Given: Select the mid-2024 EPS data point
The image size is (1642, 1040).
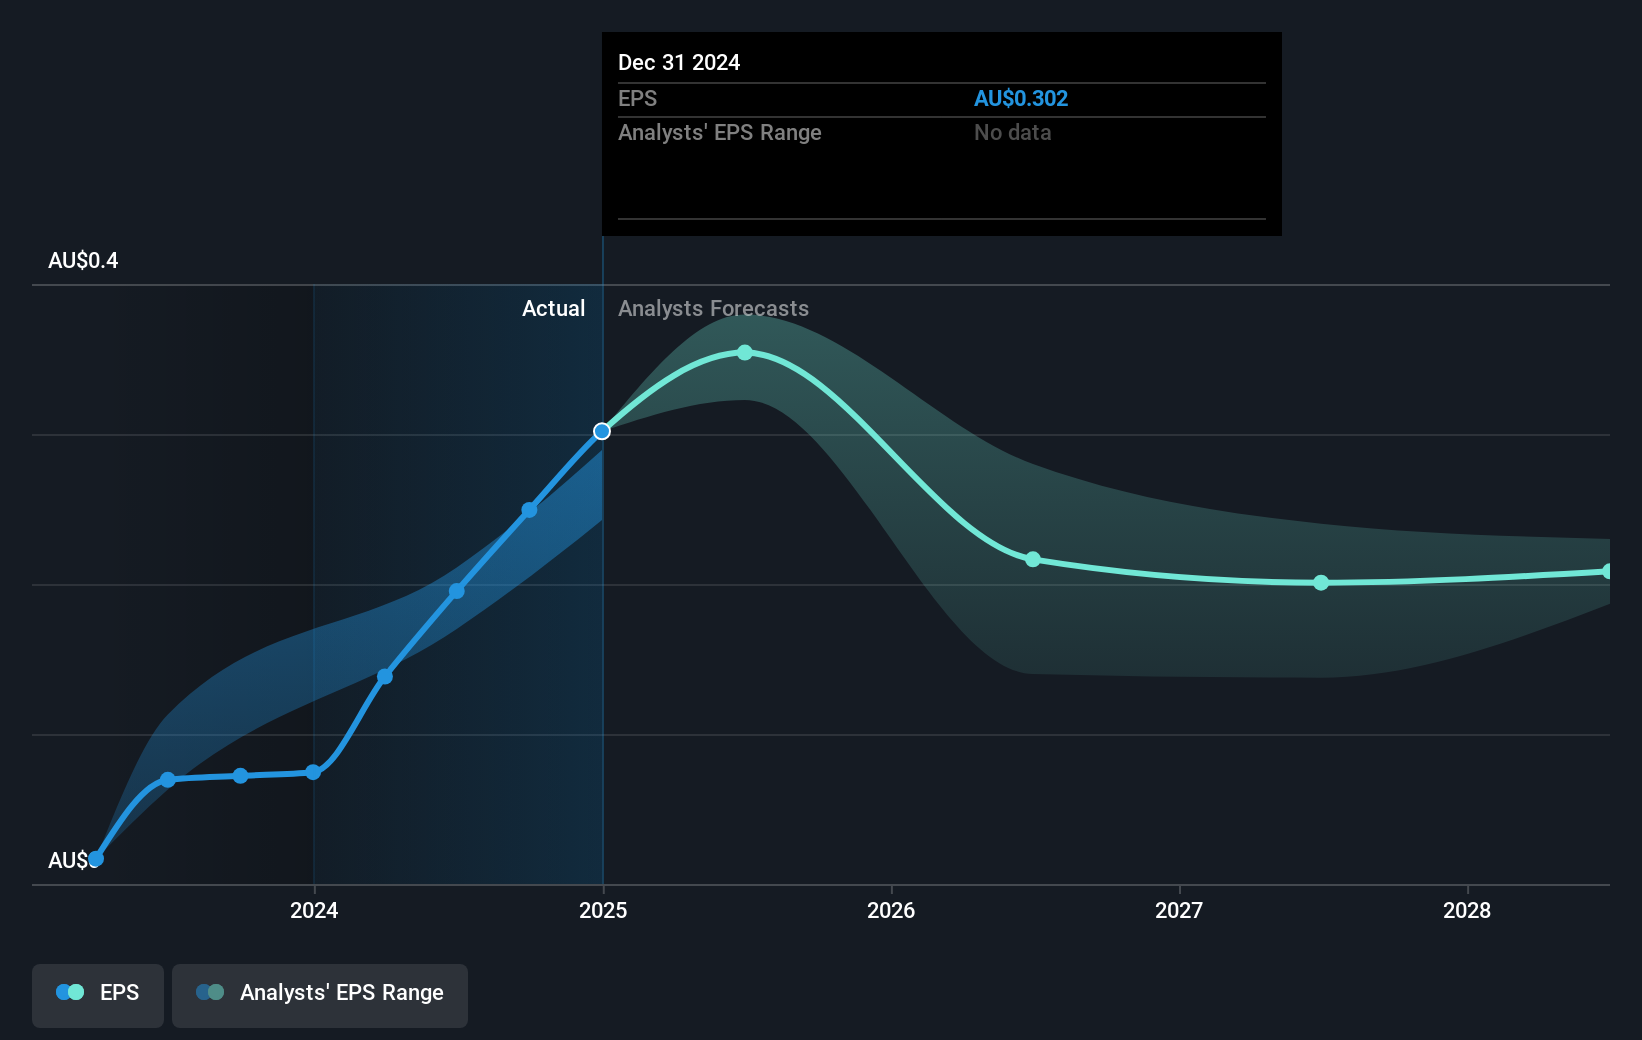Looking at the screenshot, I should [457, 591].
